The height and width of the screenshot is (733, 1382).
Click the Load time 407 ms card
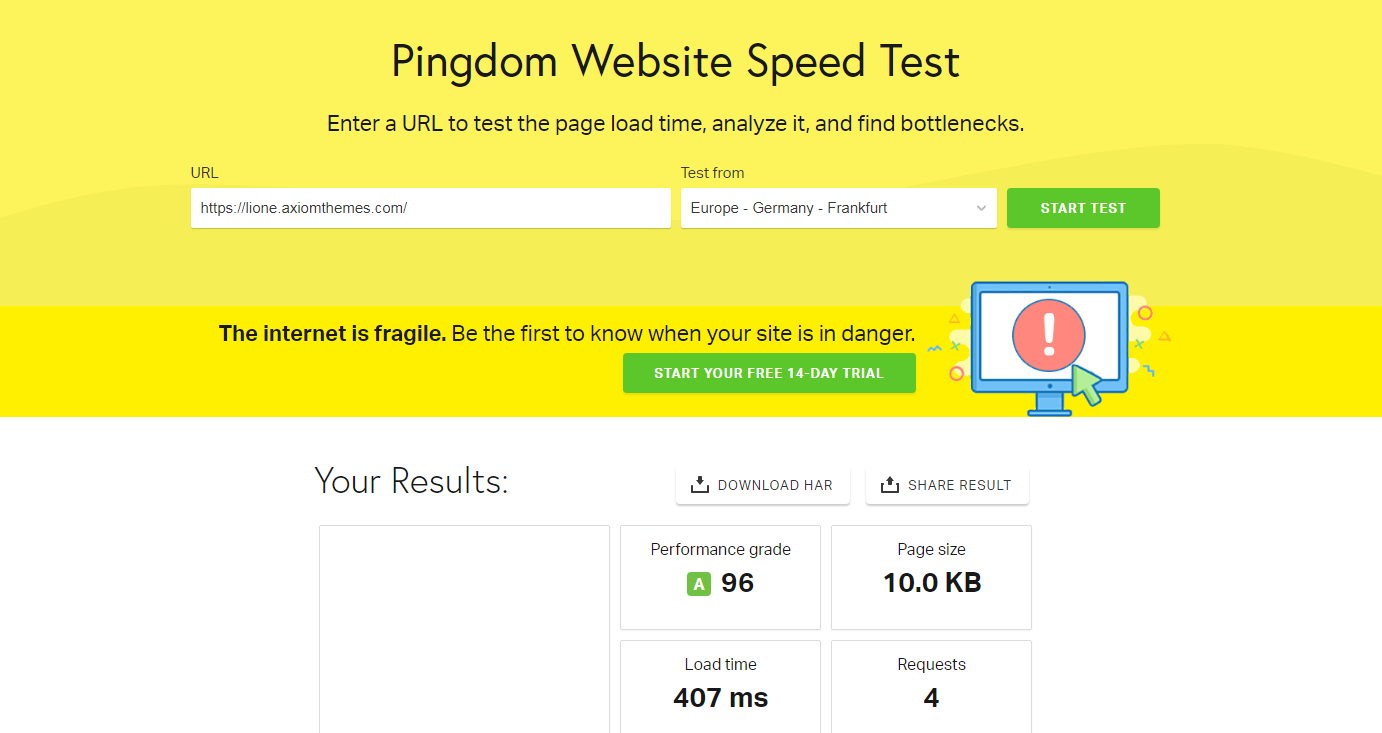click(x=720, y=687)
